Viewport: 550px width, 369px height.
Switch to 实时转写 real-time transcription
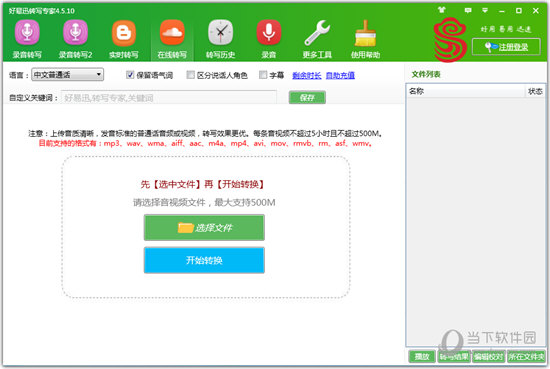coord(123,39)
